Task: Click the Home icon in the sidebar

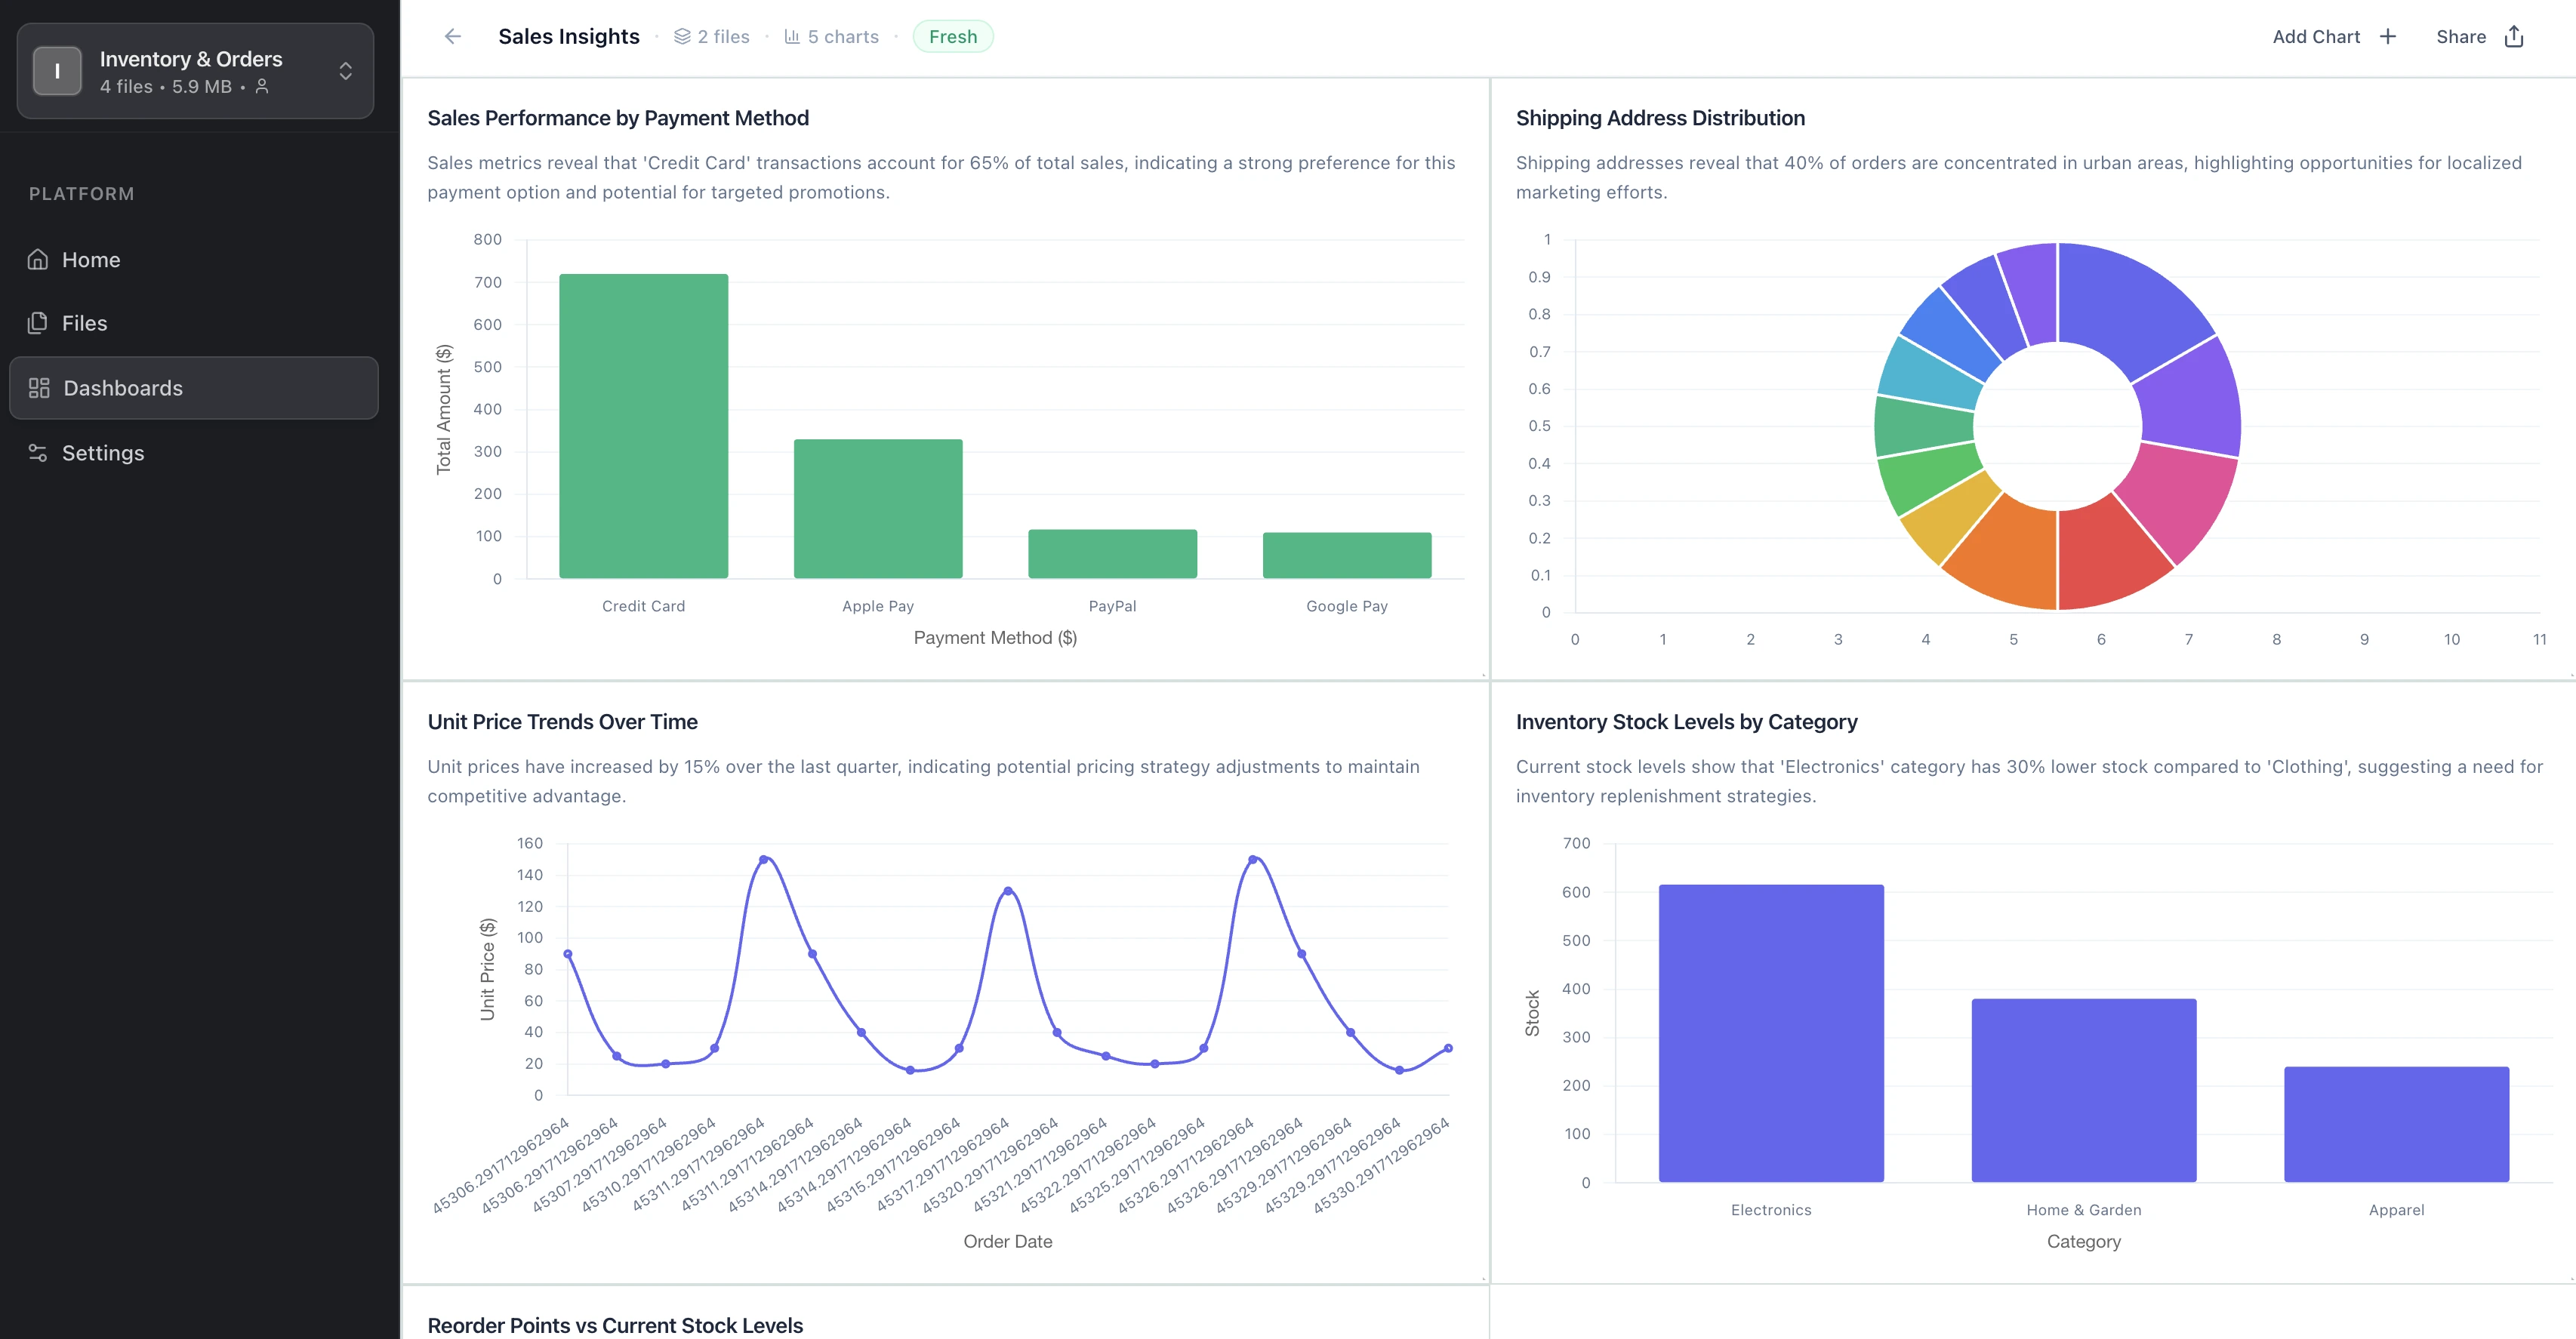Action: 37,259
